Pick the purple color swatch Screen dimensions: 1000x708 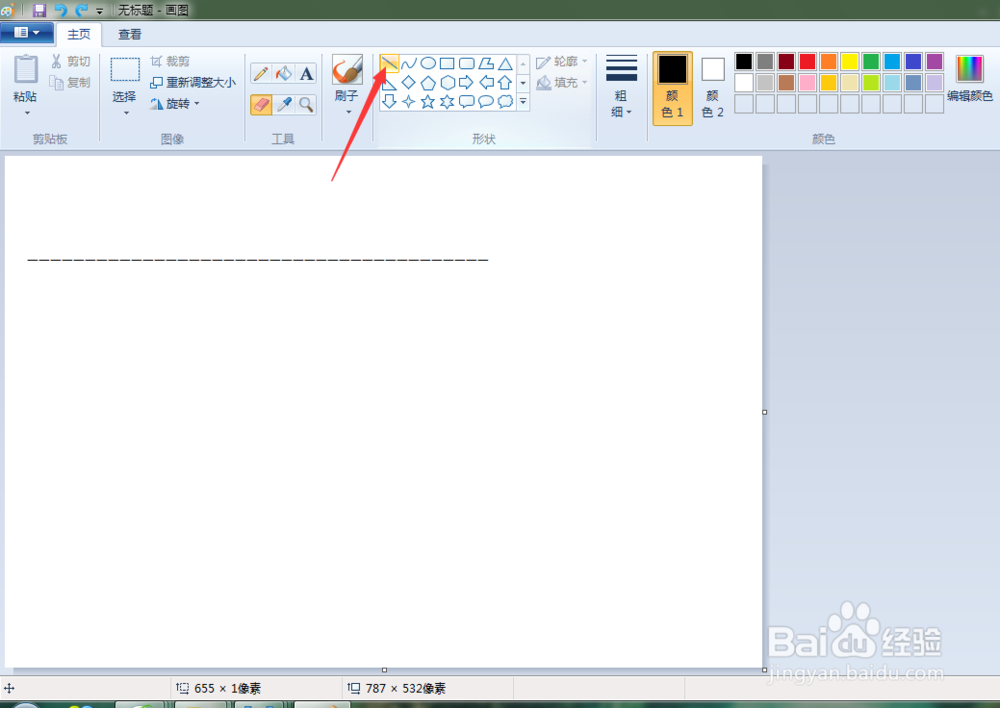point(934,61)
